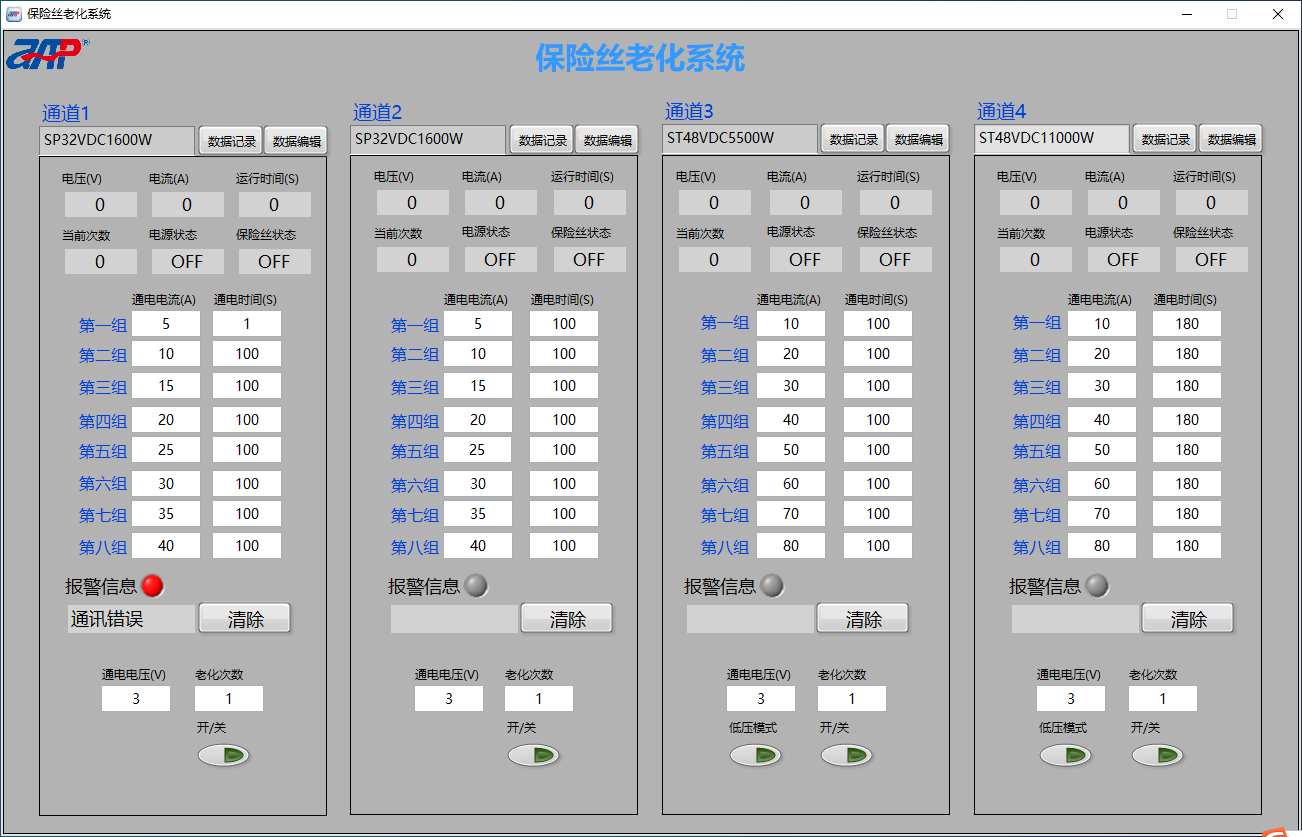This screenshot has width=1302, height=837.
Task: Enable 低压模式 switch in channel 4
Action: point(1065,755)
